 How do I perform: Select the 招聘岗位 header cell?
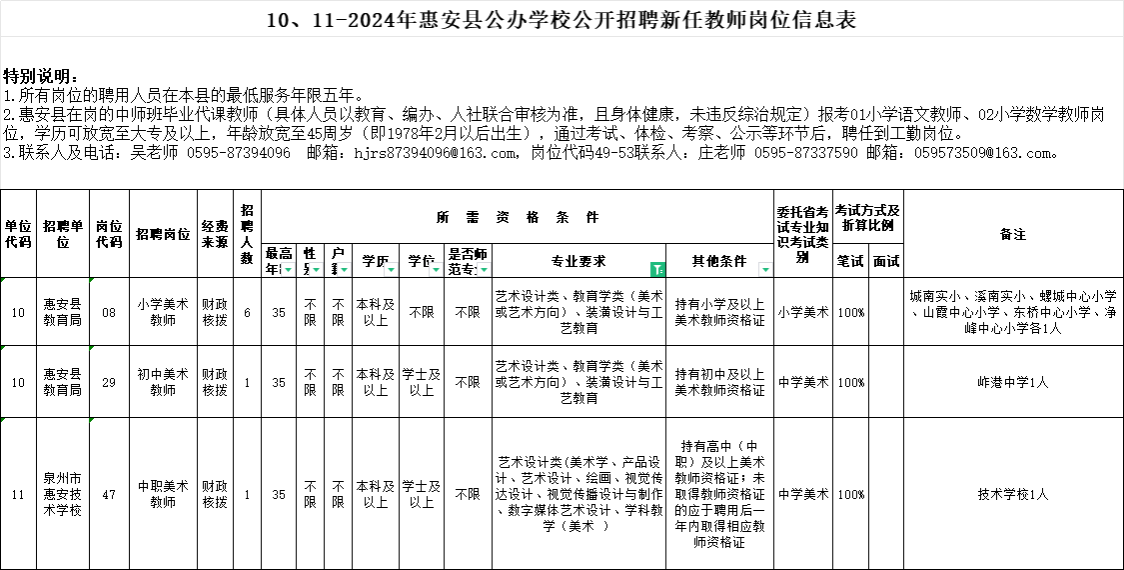point(163,234)
